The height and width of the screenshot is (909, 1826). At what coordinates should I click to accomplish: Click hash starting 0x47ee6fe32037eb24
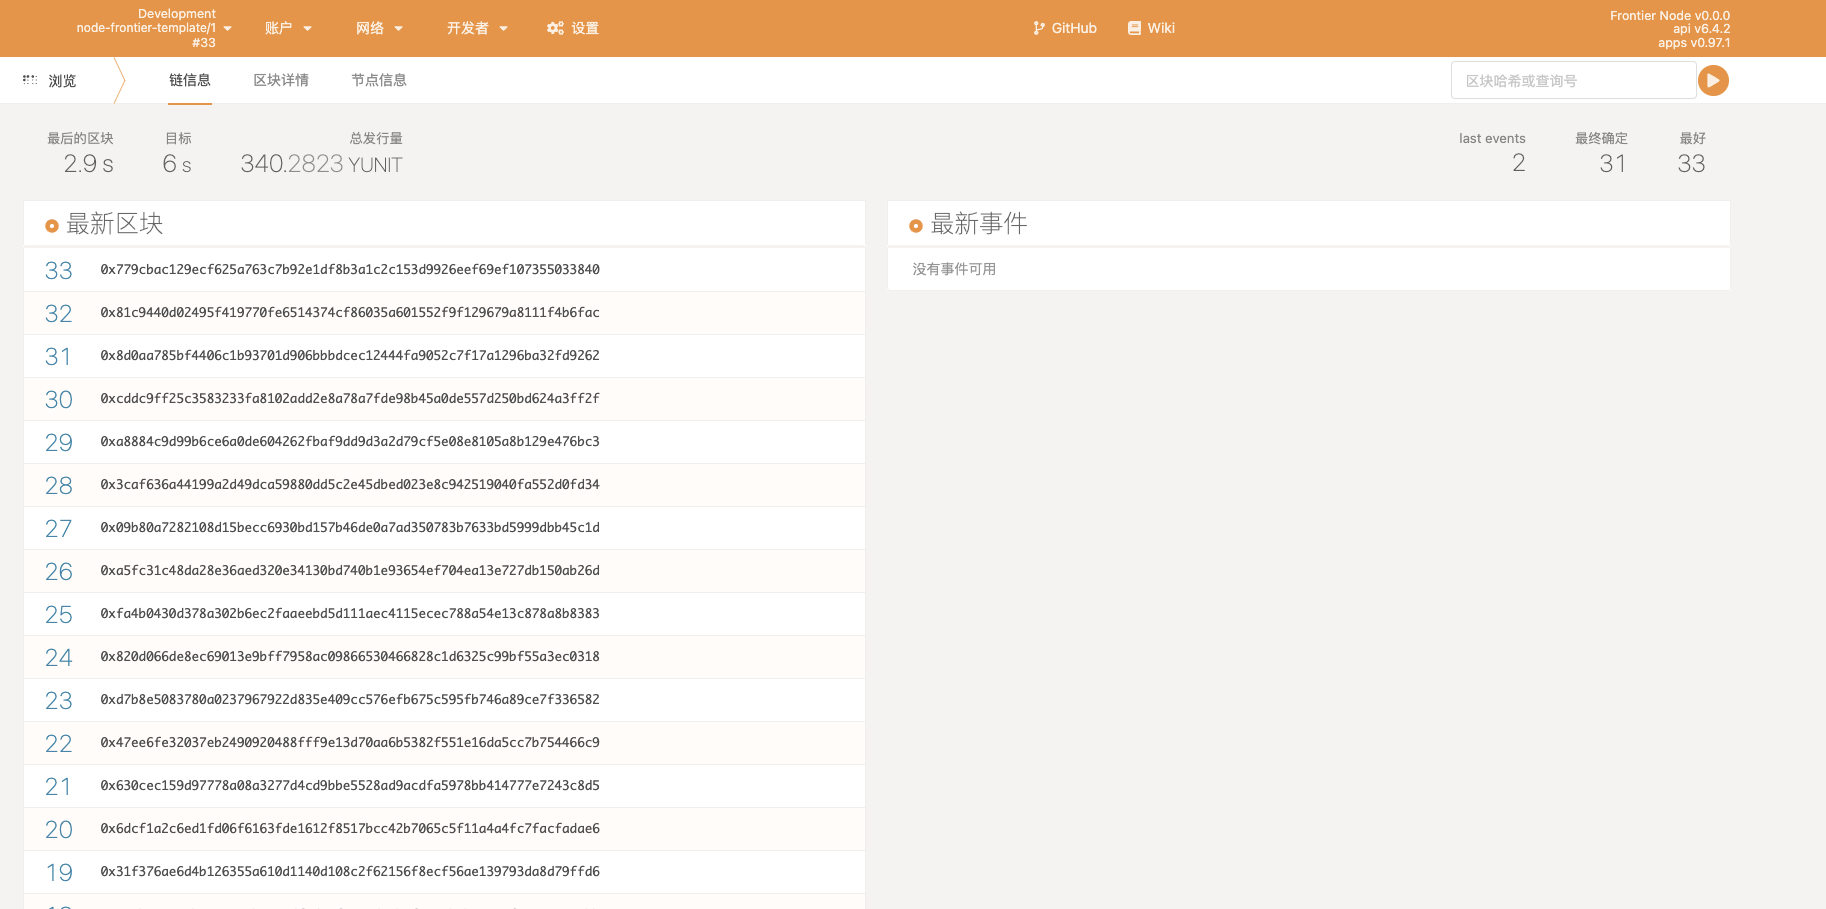tap(350, 742)
